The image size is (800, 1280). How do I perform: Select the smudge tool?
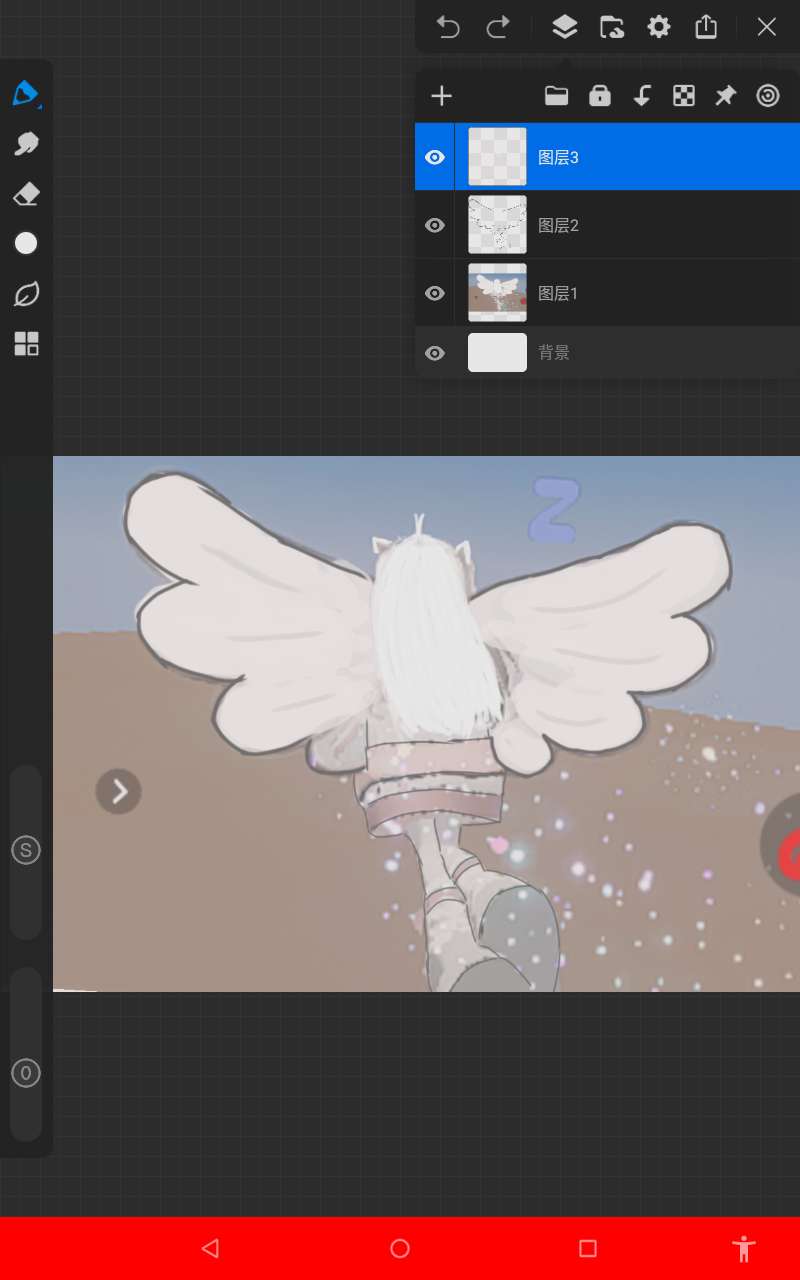26,144
